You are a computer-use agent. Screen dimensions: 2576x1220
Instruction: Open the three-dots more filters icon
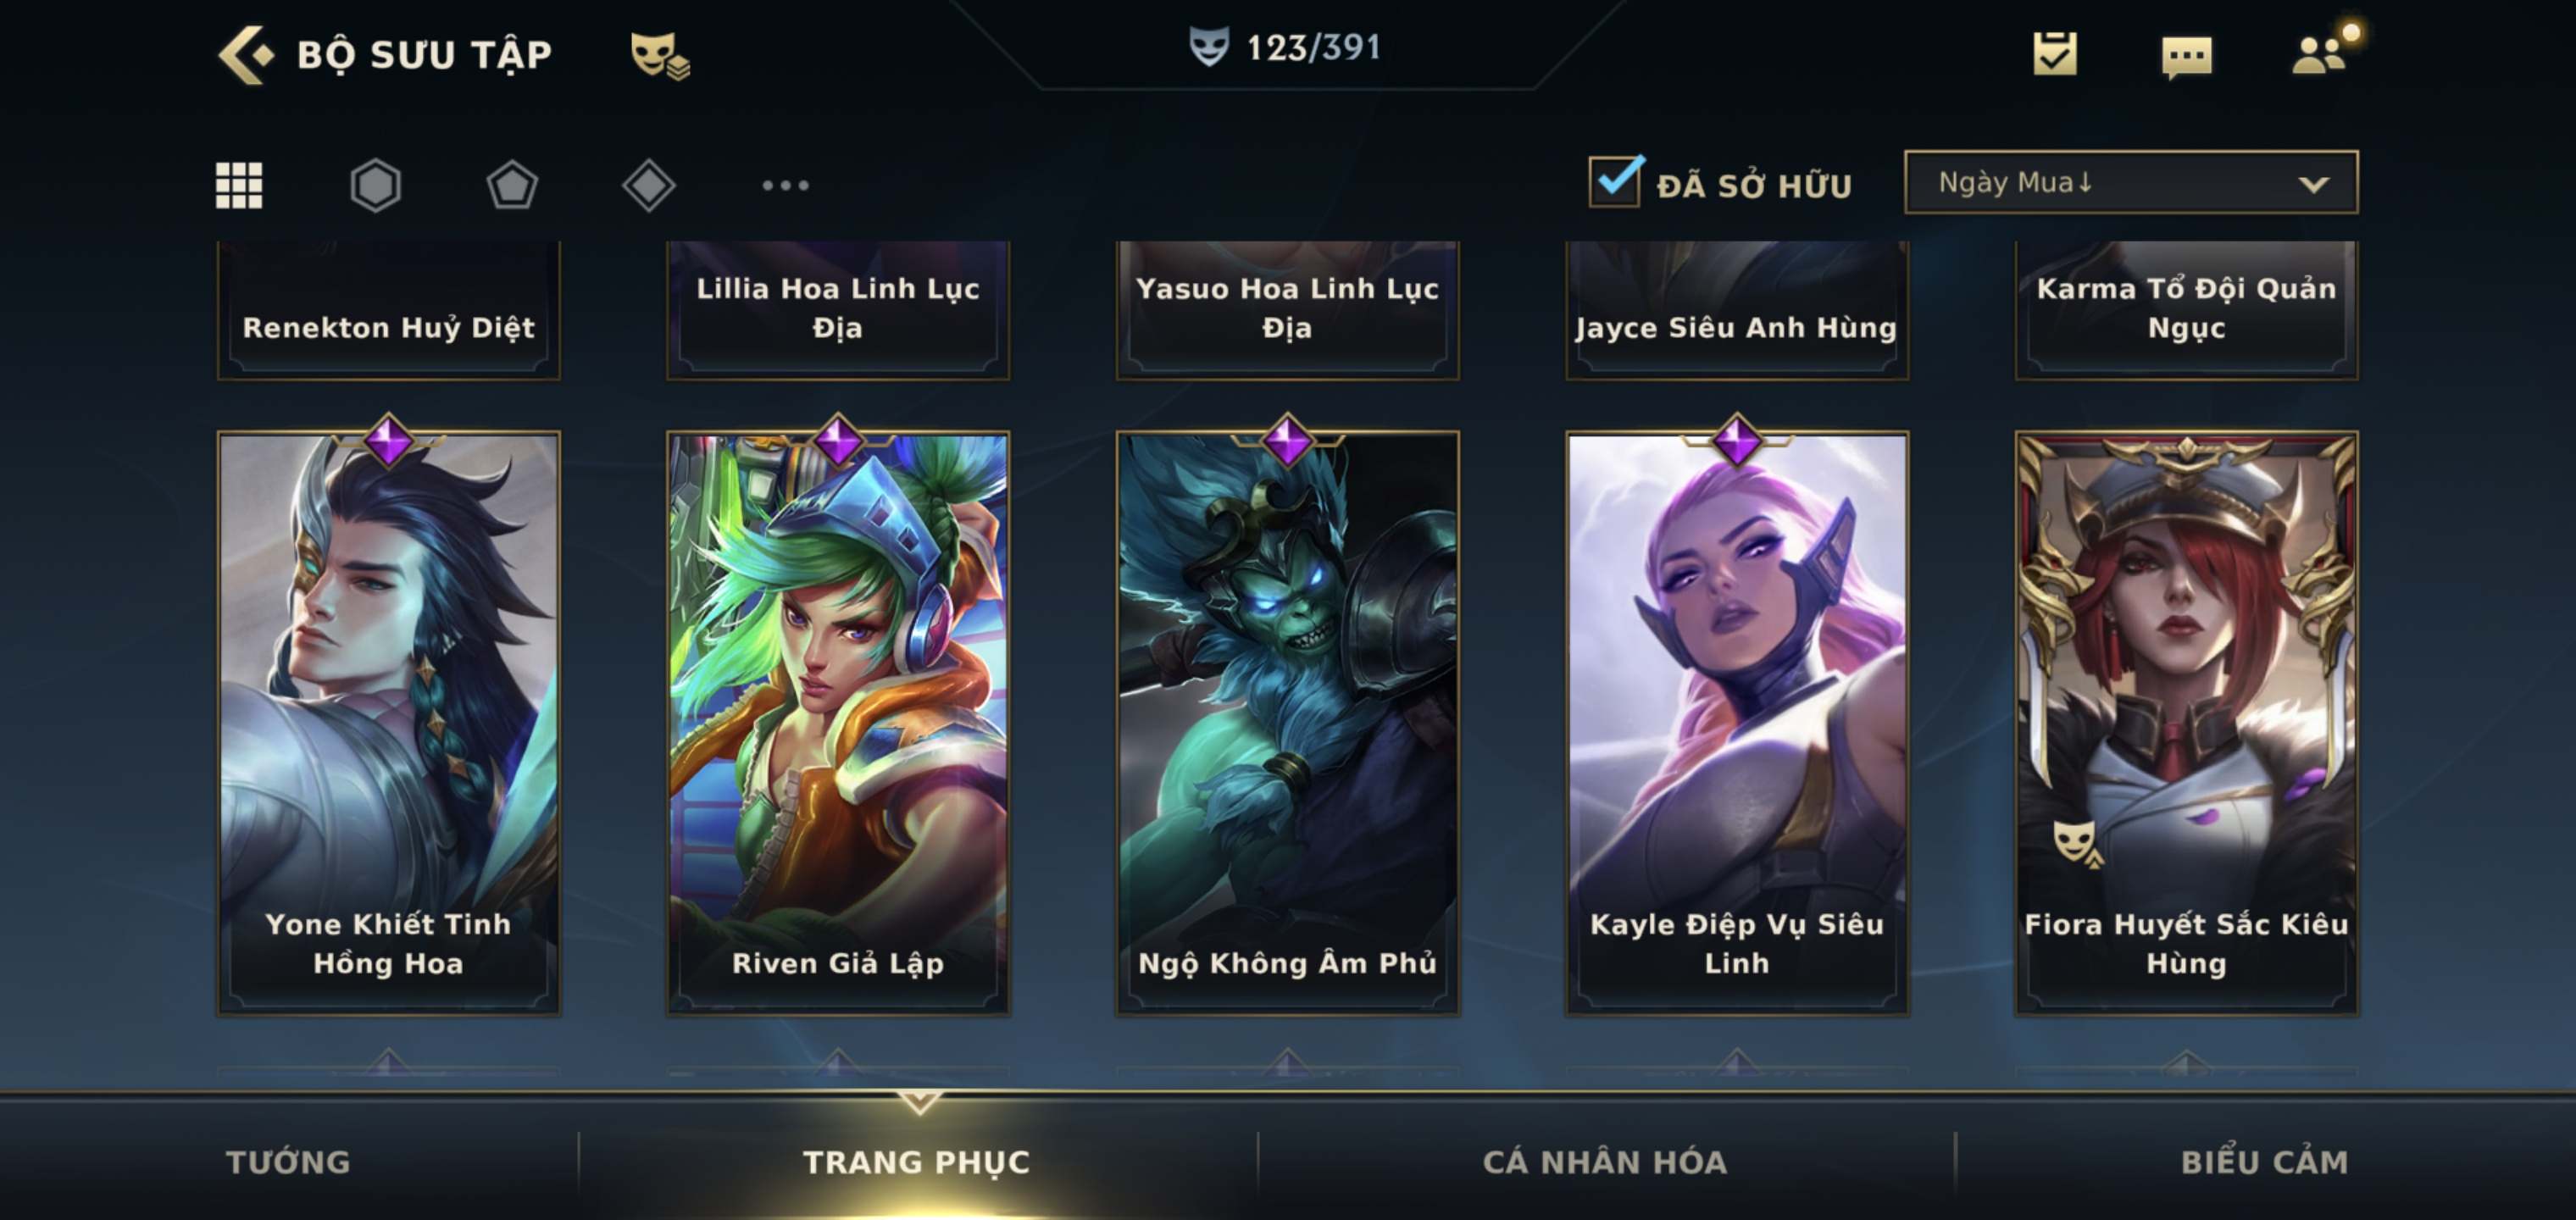point(785,185)
